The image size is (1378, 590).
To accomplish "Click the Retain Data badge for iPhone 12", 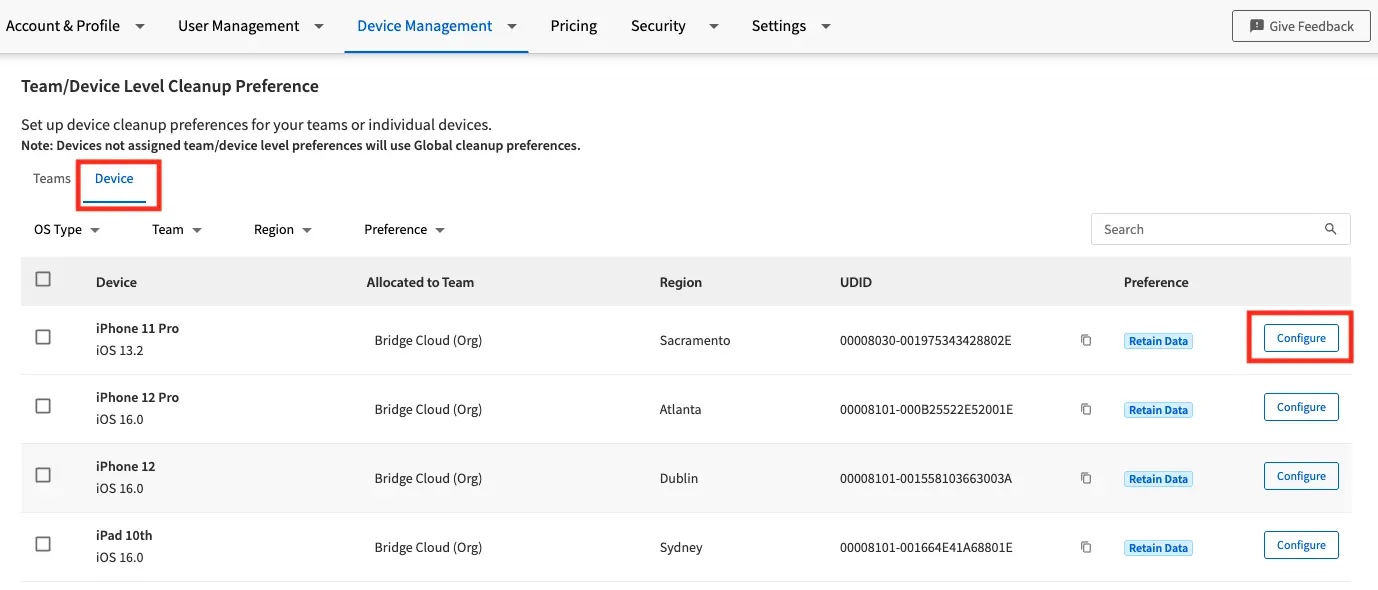I will click(x=1157, y=478).
